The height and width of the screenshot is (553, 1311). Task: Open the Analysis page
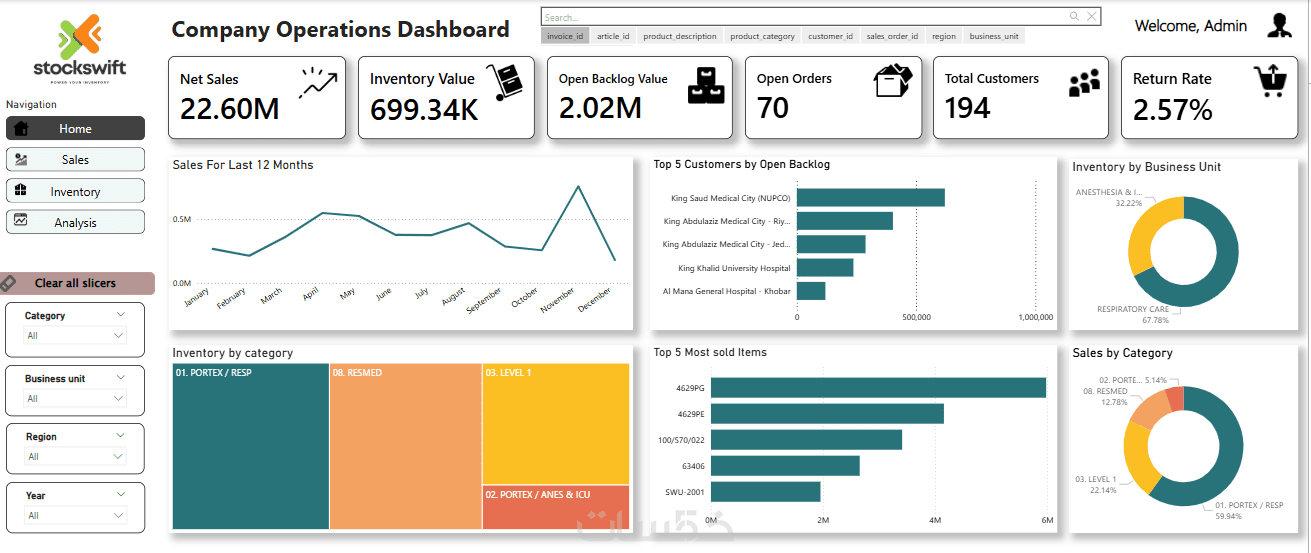pos(75,222)
